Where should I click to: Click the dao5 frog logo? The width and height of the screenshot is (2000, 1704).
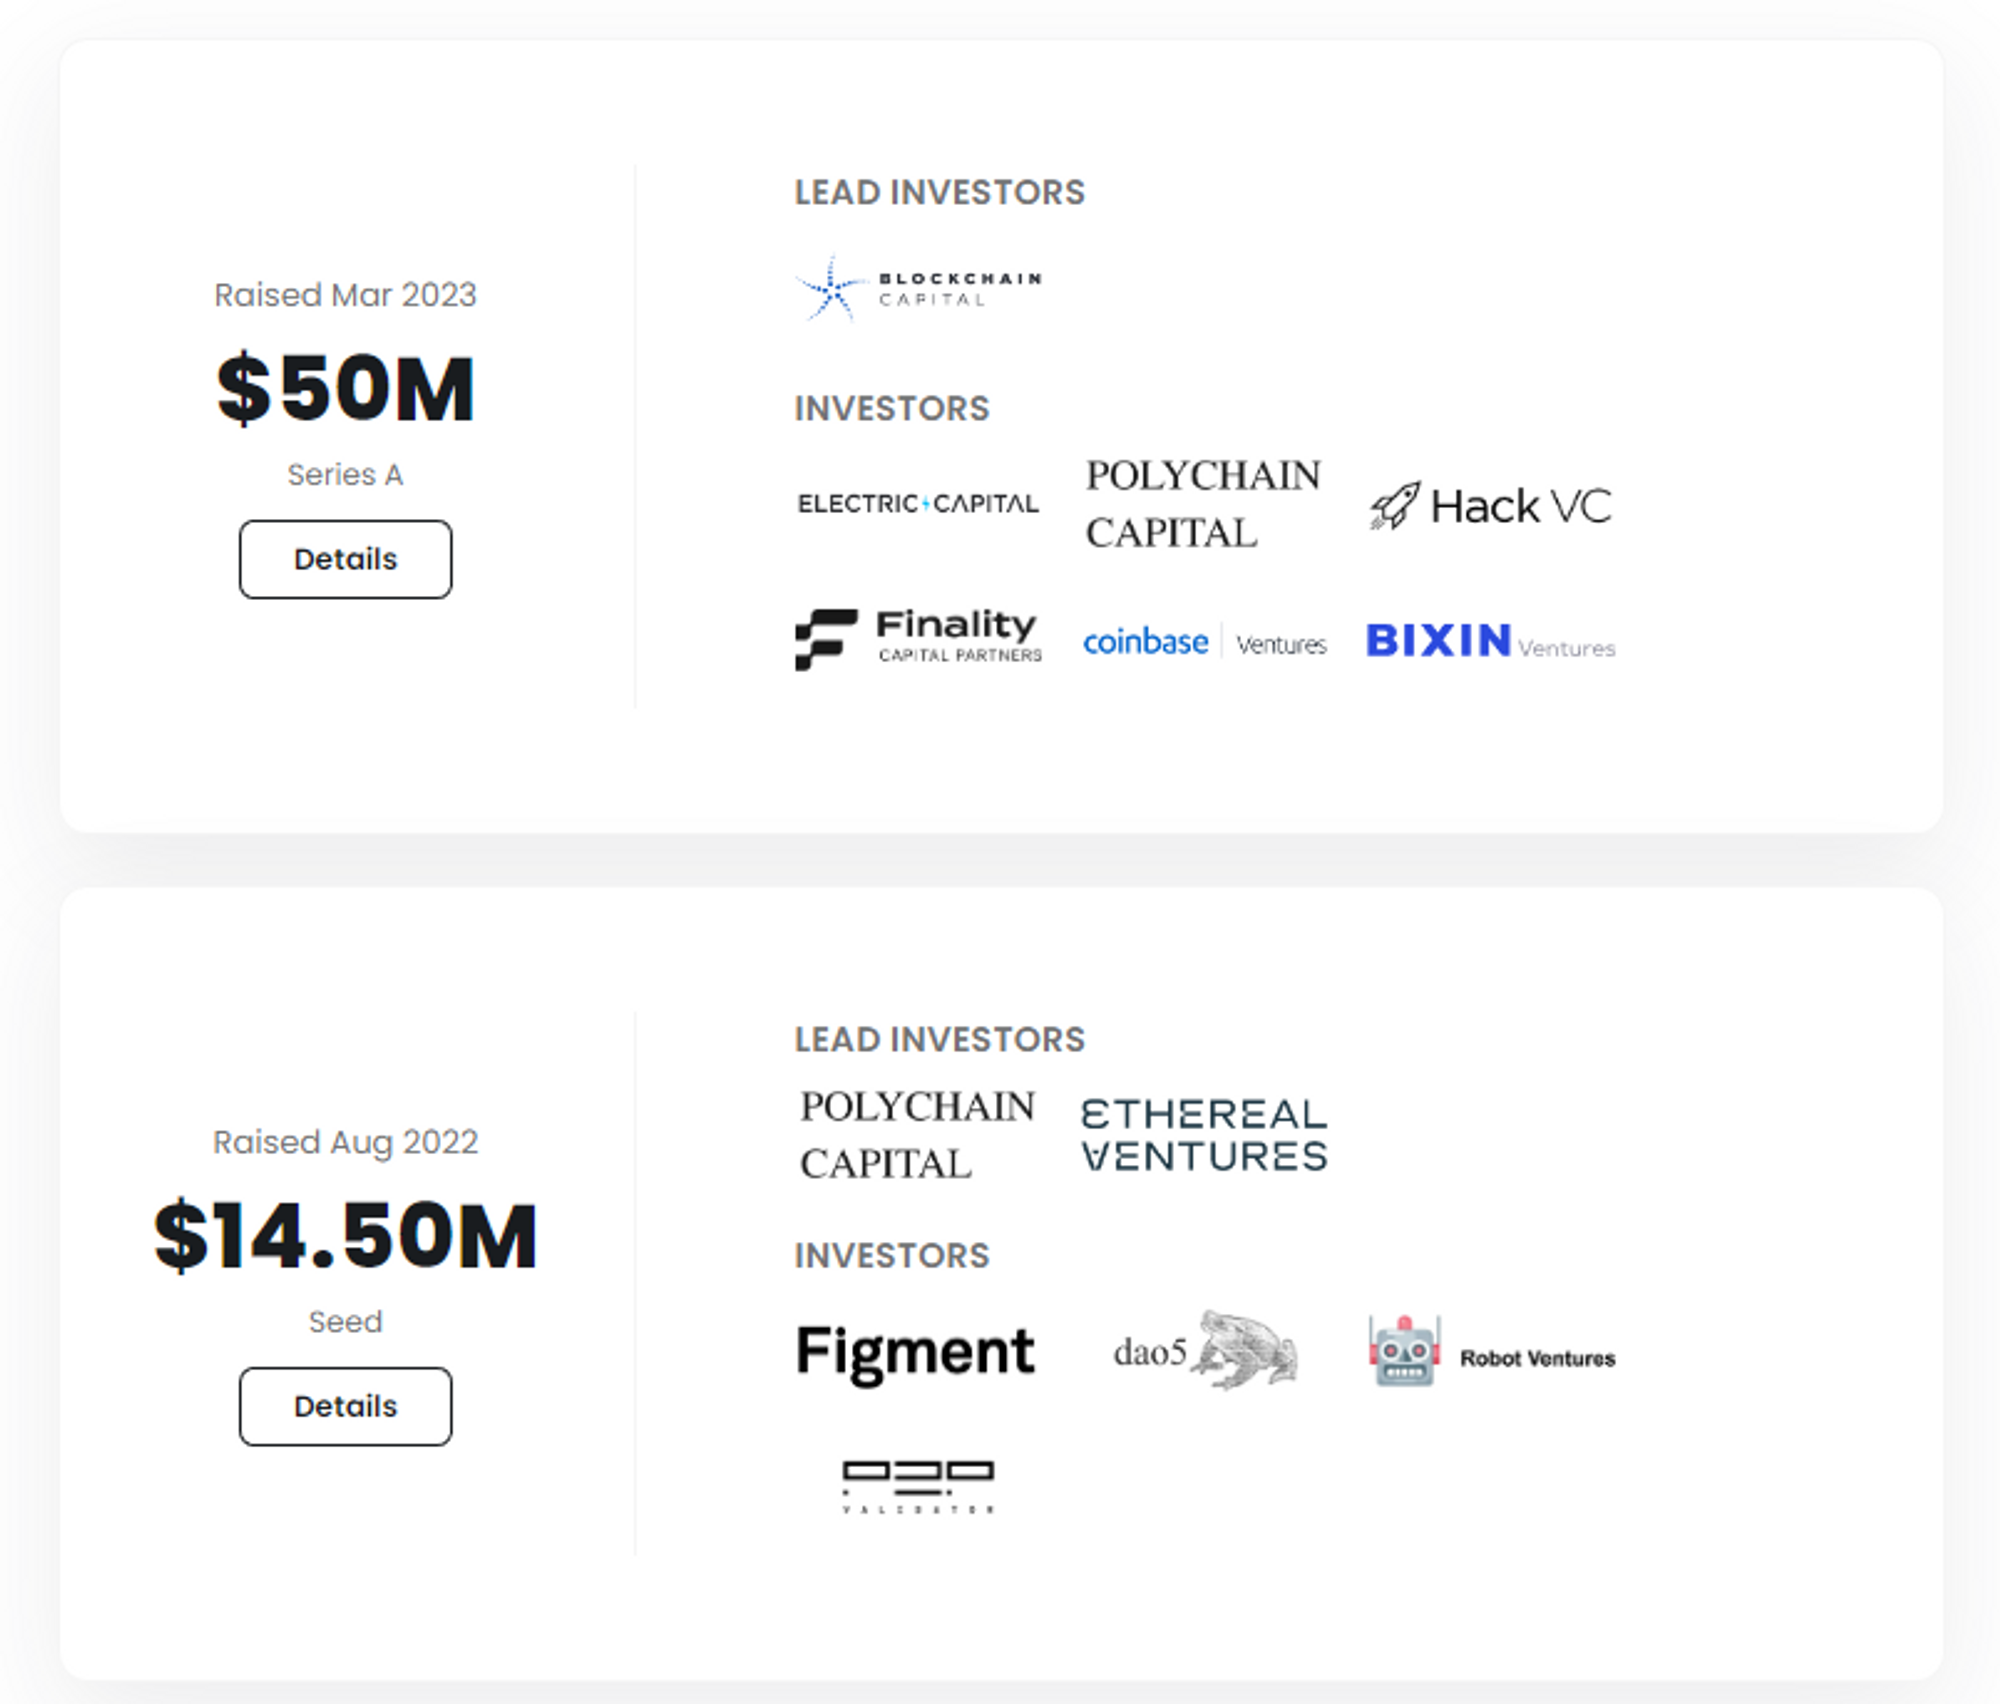[1204, 1351]
